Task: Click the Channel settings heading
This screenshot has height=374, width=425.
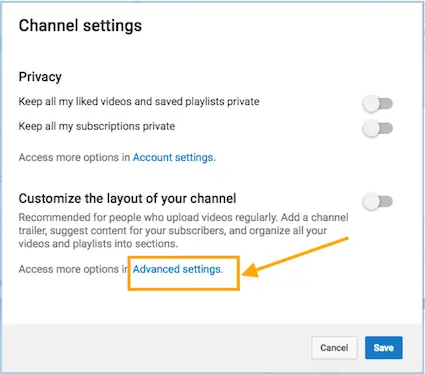Action: coord(80,26)
